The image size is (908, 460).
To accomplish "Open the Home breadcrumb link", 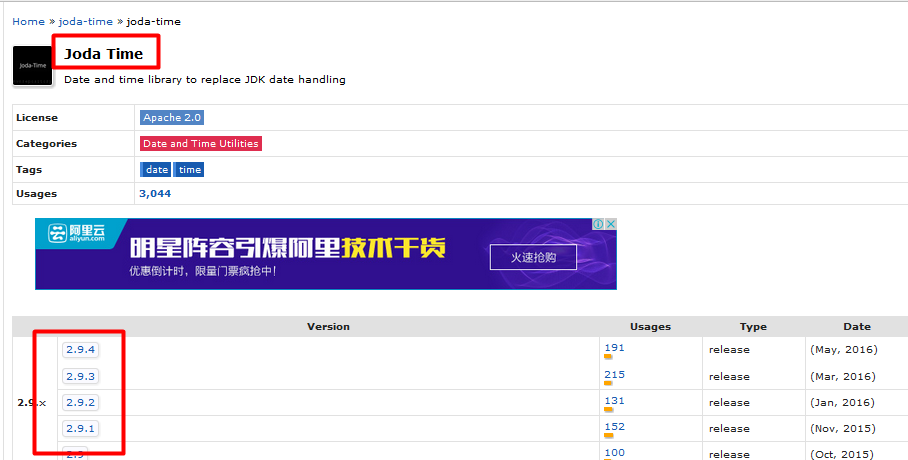I will coord(28,21).
